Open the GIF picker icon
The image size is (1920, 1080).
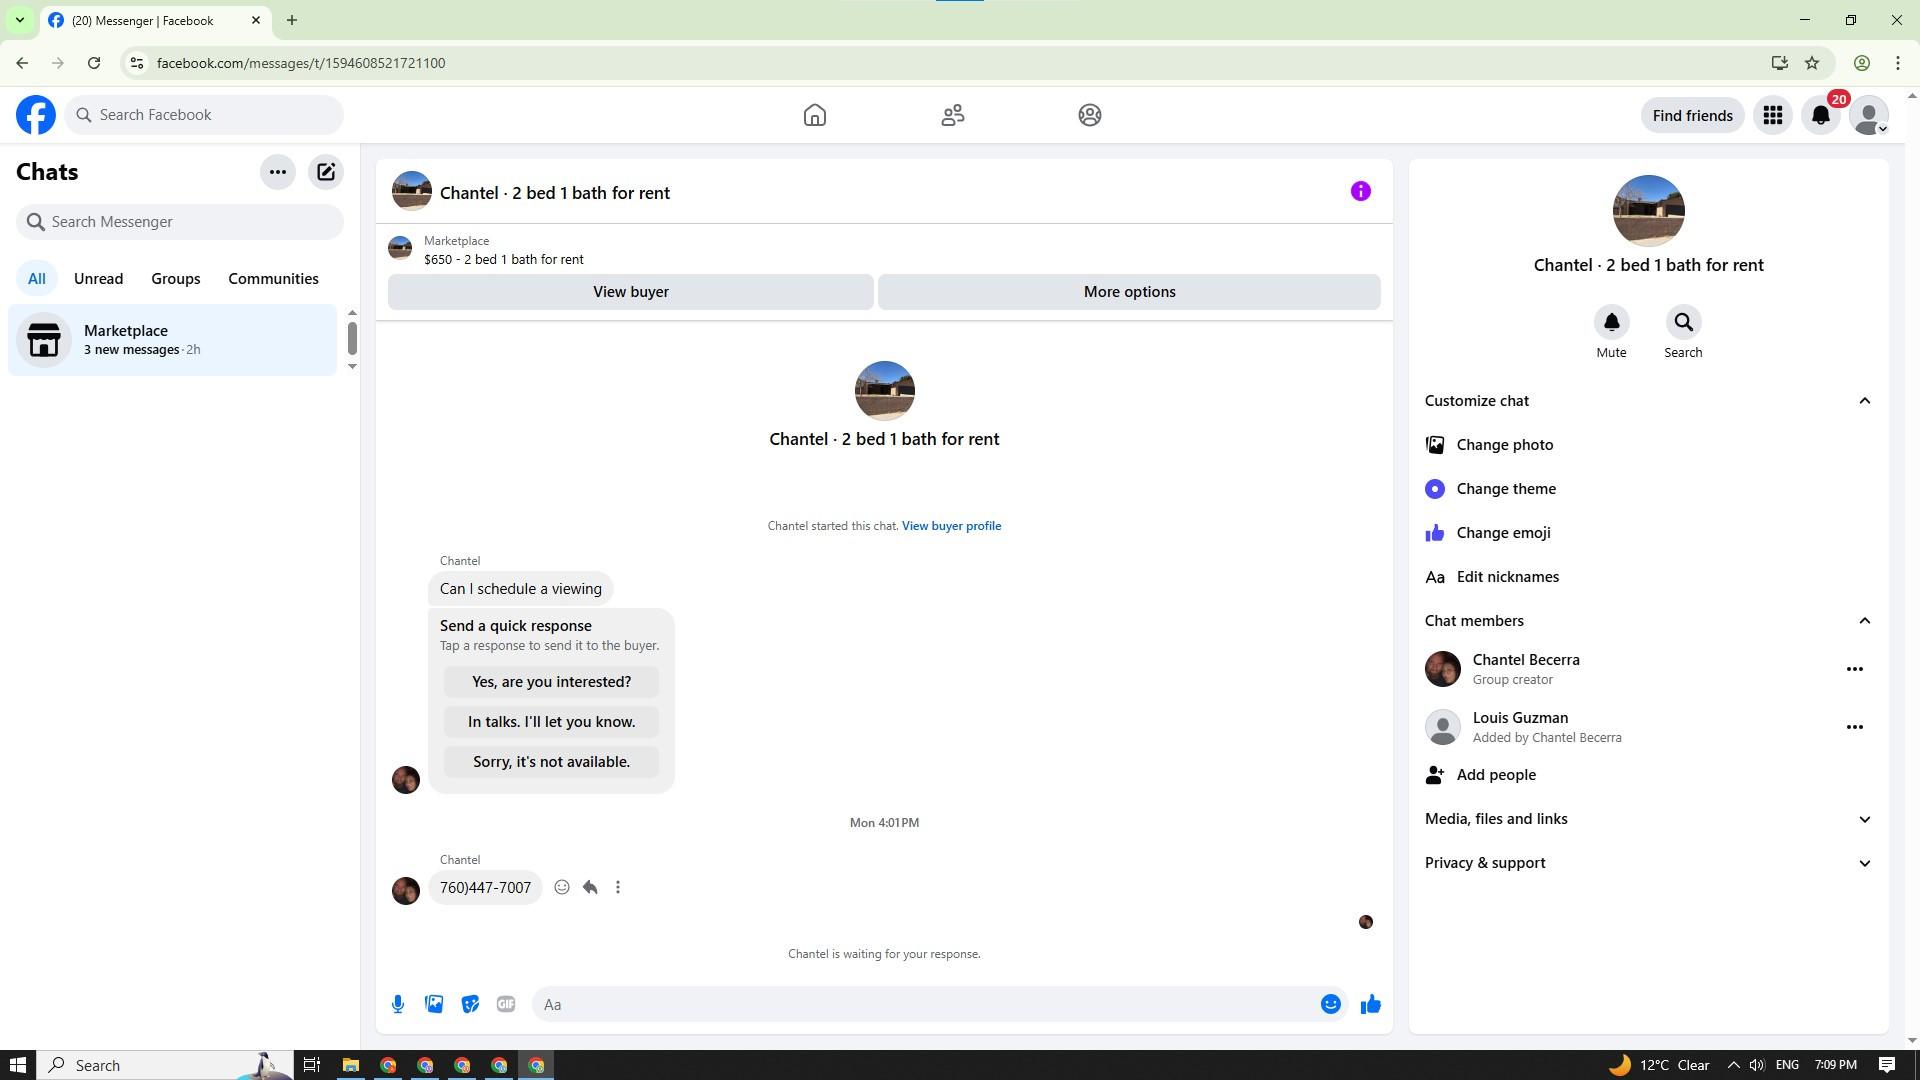pos(506,1004)
